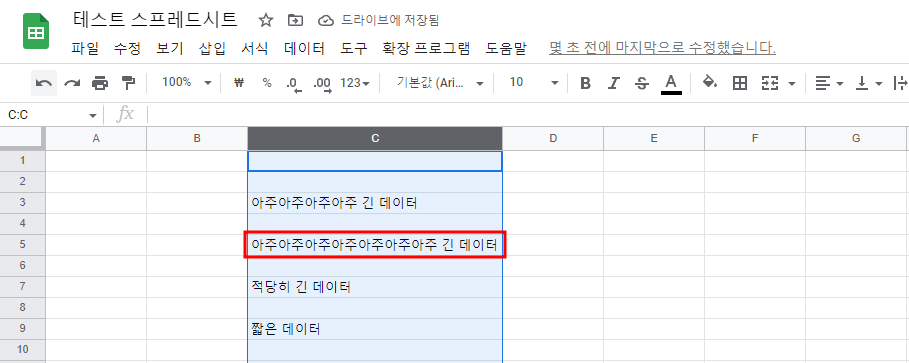Click the 테스트 스프레드시트 title

155,20
